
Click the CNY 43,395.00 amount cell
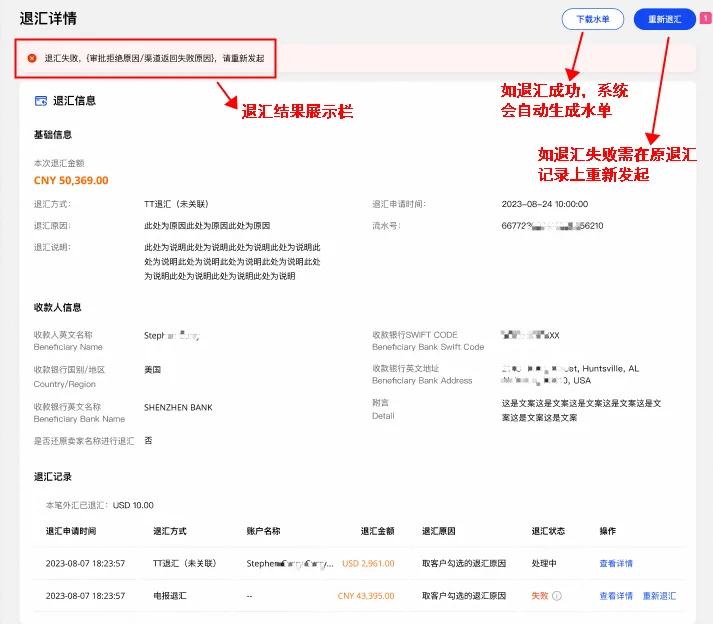point(366,596)
